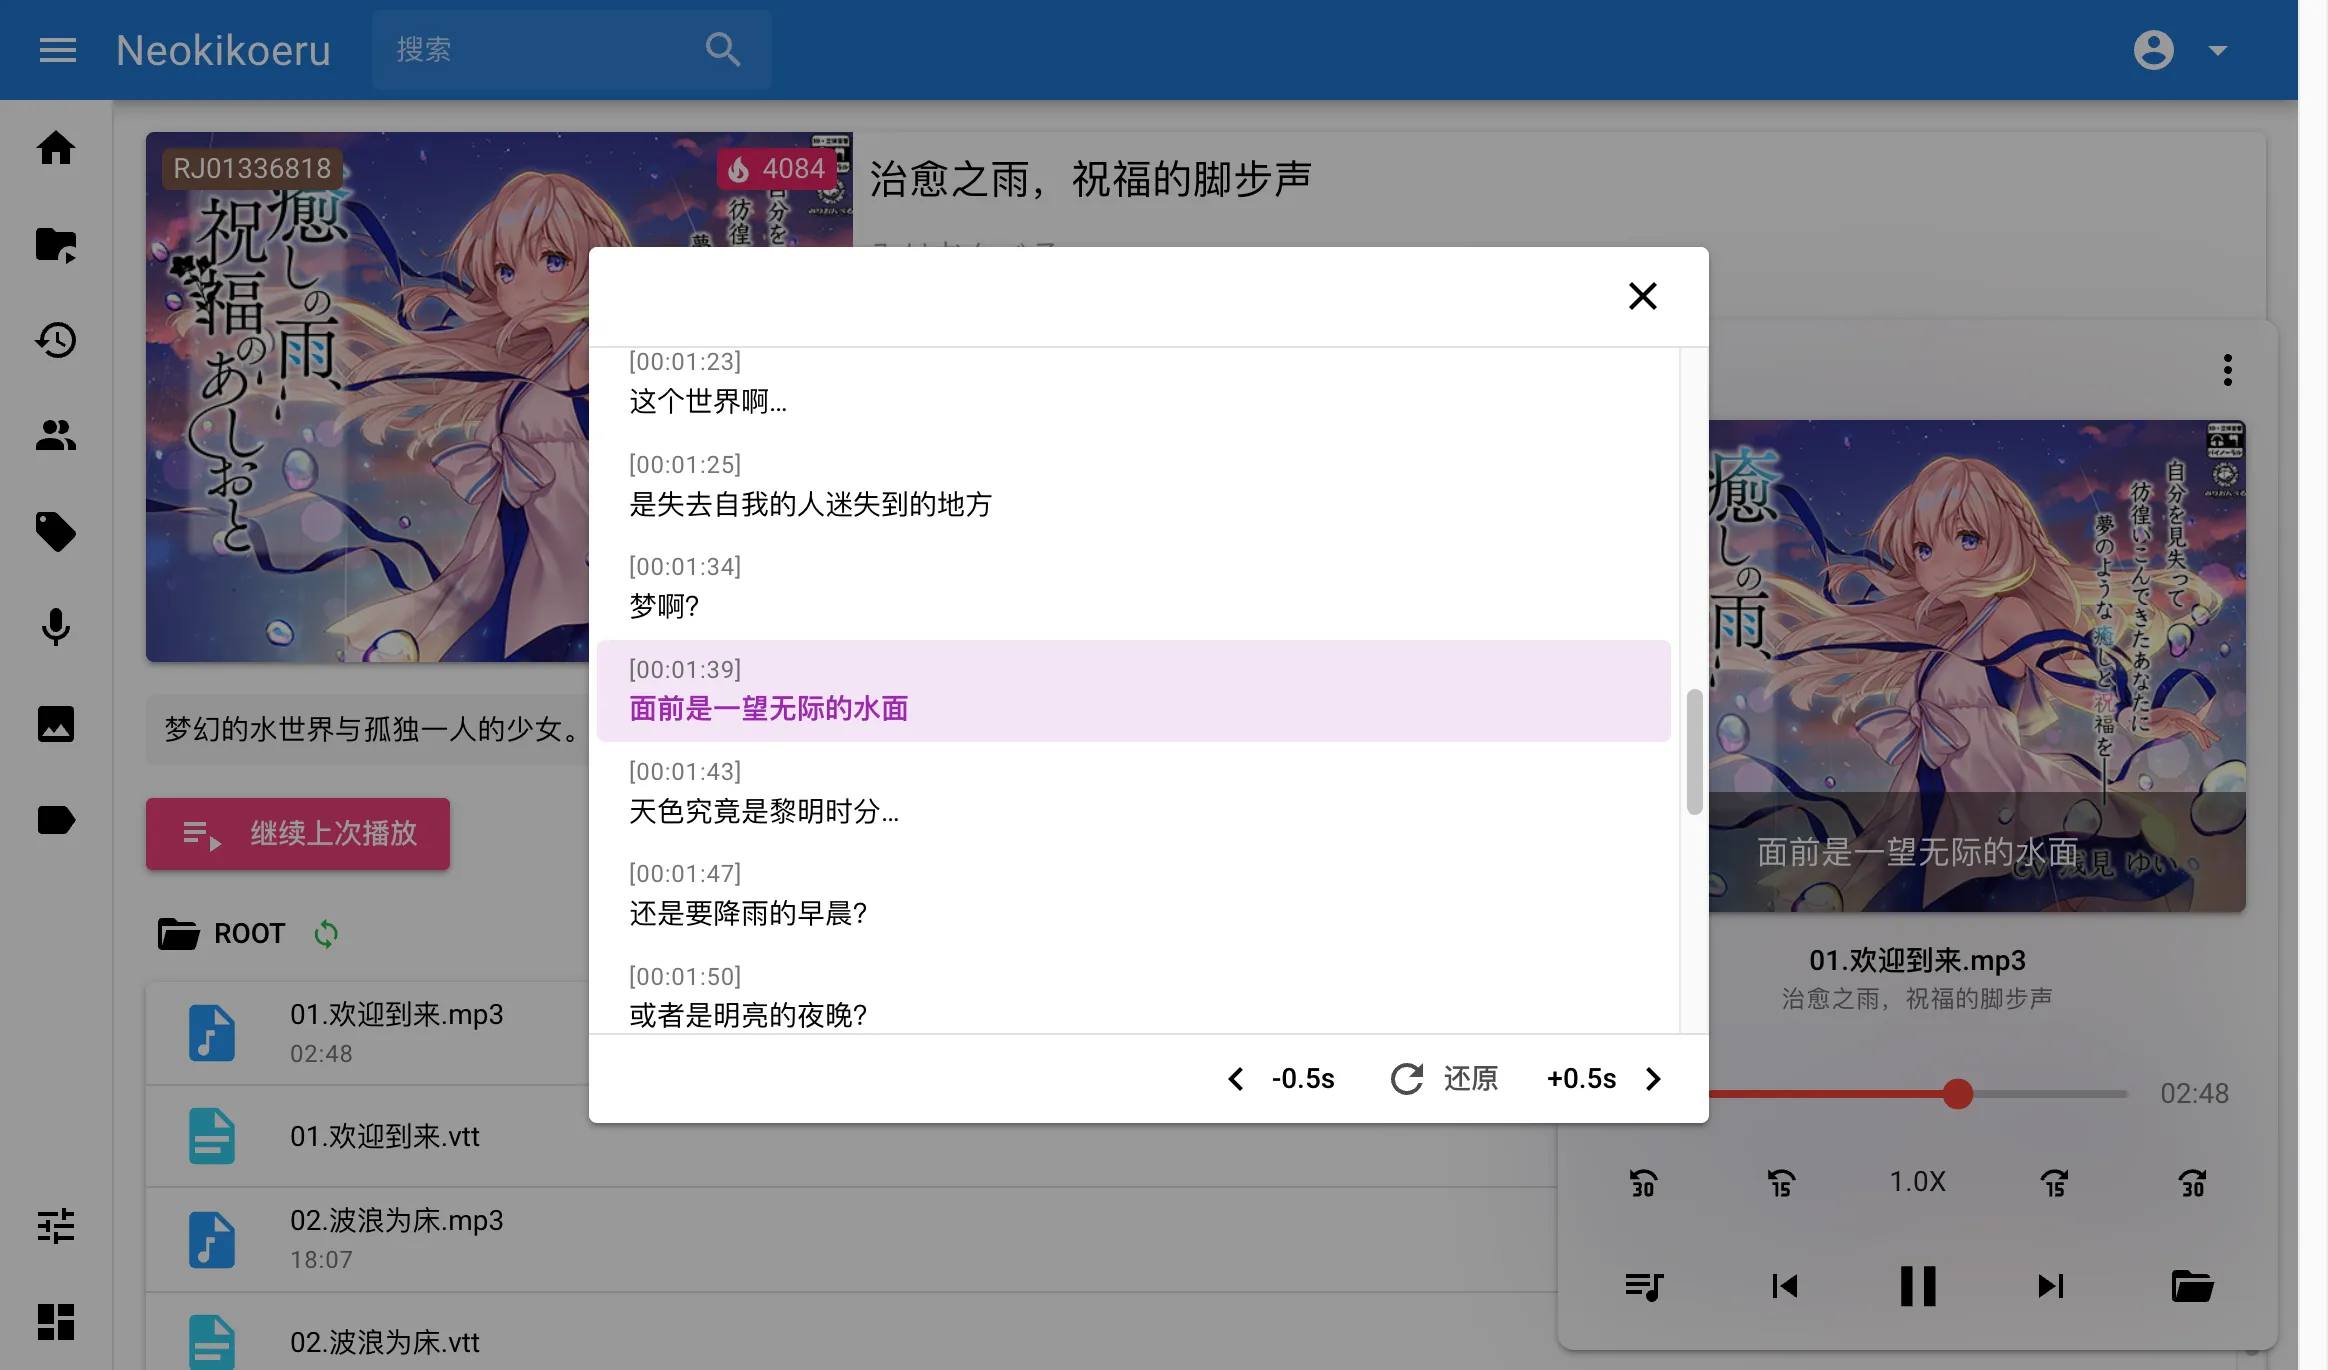Open the tags icon in the sidebar
The height and width of the screenshot is (1370, 2328).
(x=56, y=531)
